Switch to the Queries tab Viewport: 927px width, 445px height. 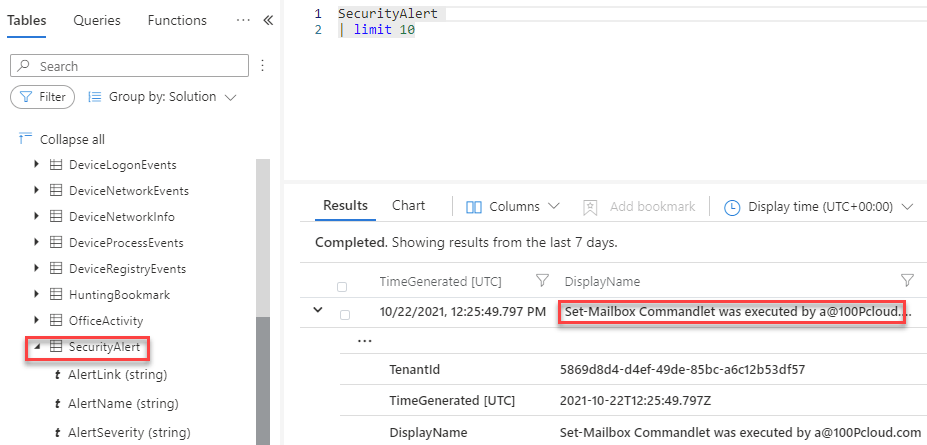[97, 20]
